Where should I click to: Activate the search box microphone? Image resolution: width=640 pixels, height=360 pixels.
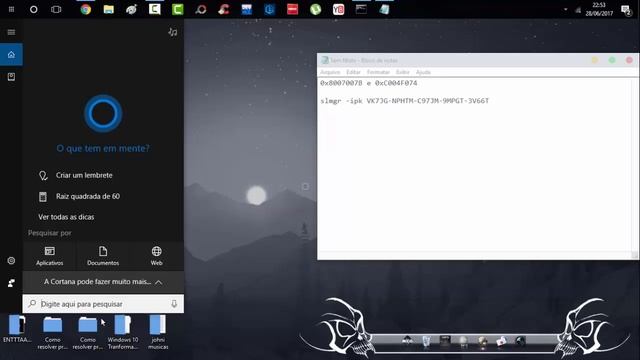[174, 304]
